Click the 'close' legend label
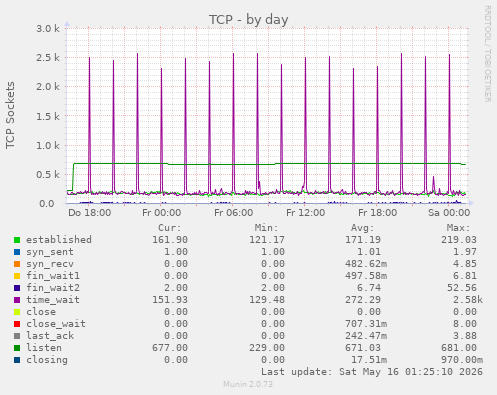Screen dimensions: 497x395 [x=41, y=312]
